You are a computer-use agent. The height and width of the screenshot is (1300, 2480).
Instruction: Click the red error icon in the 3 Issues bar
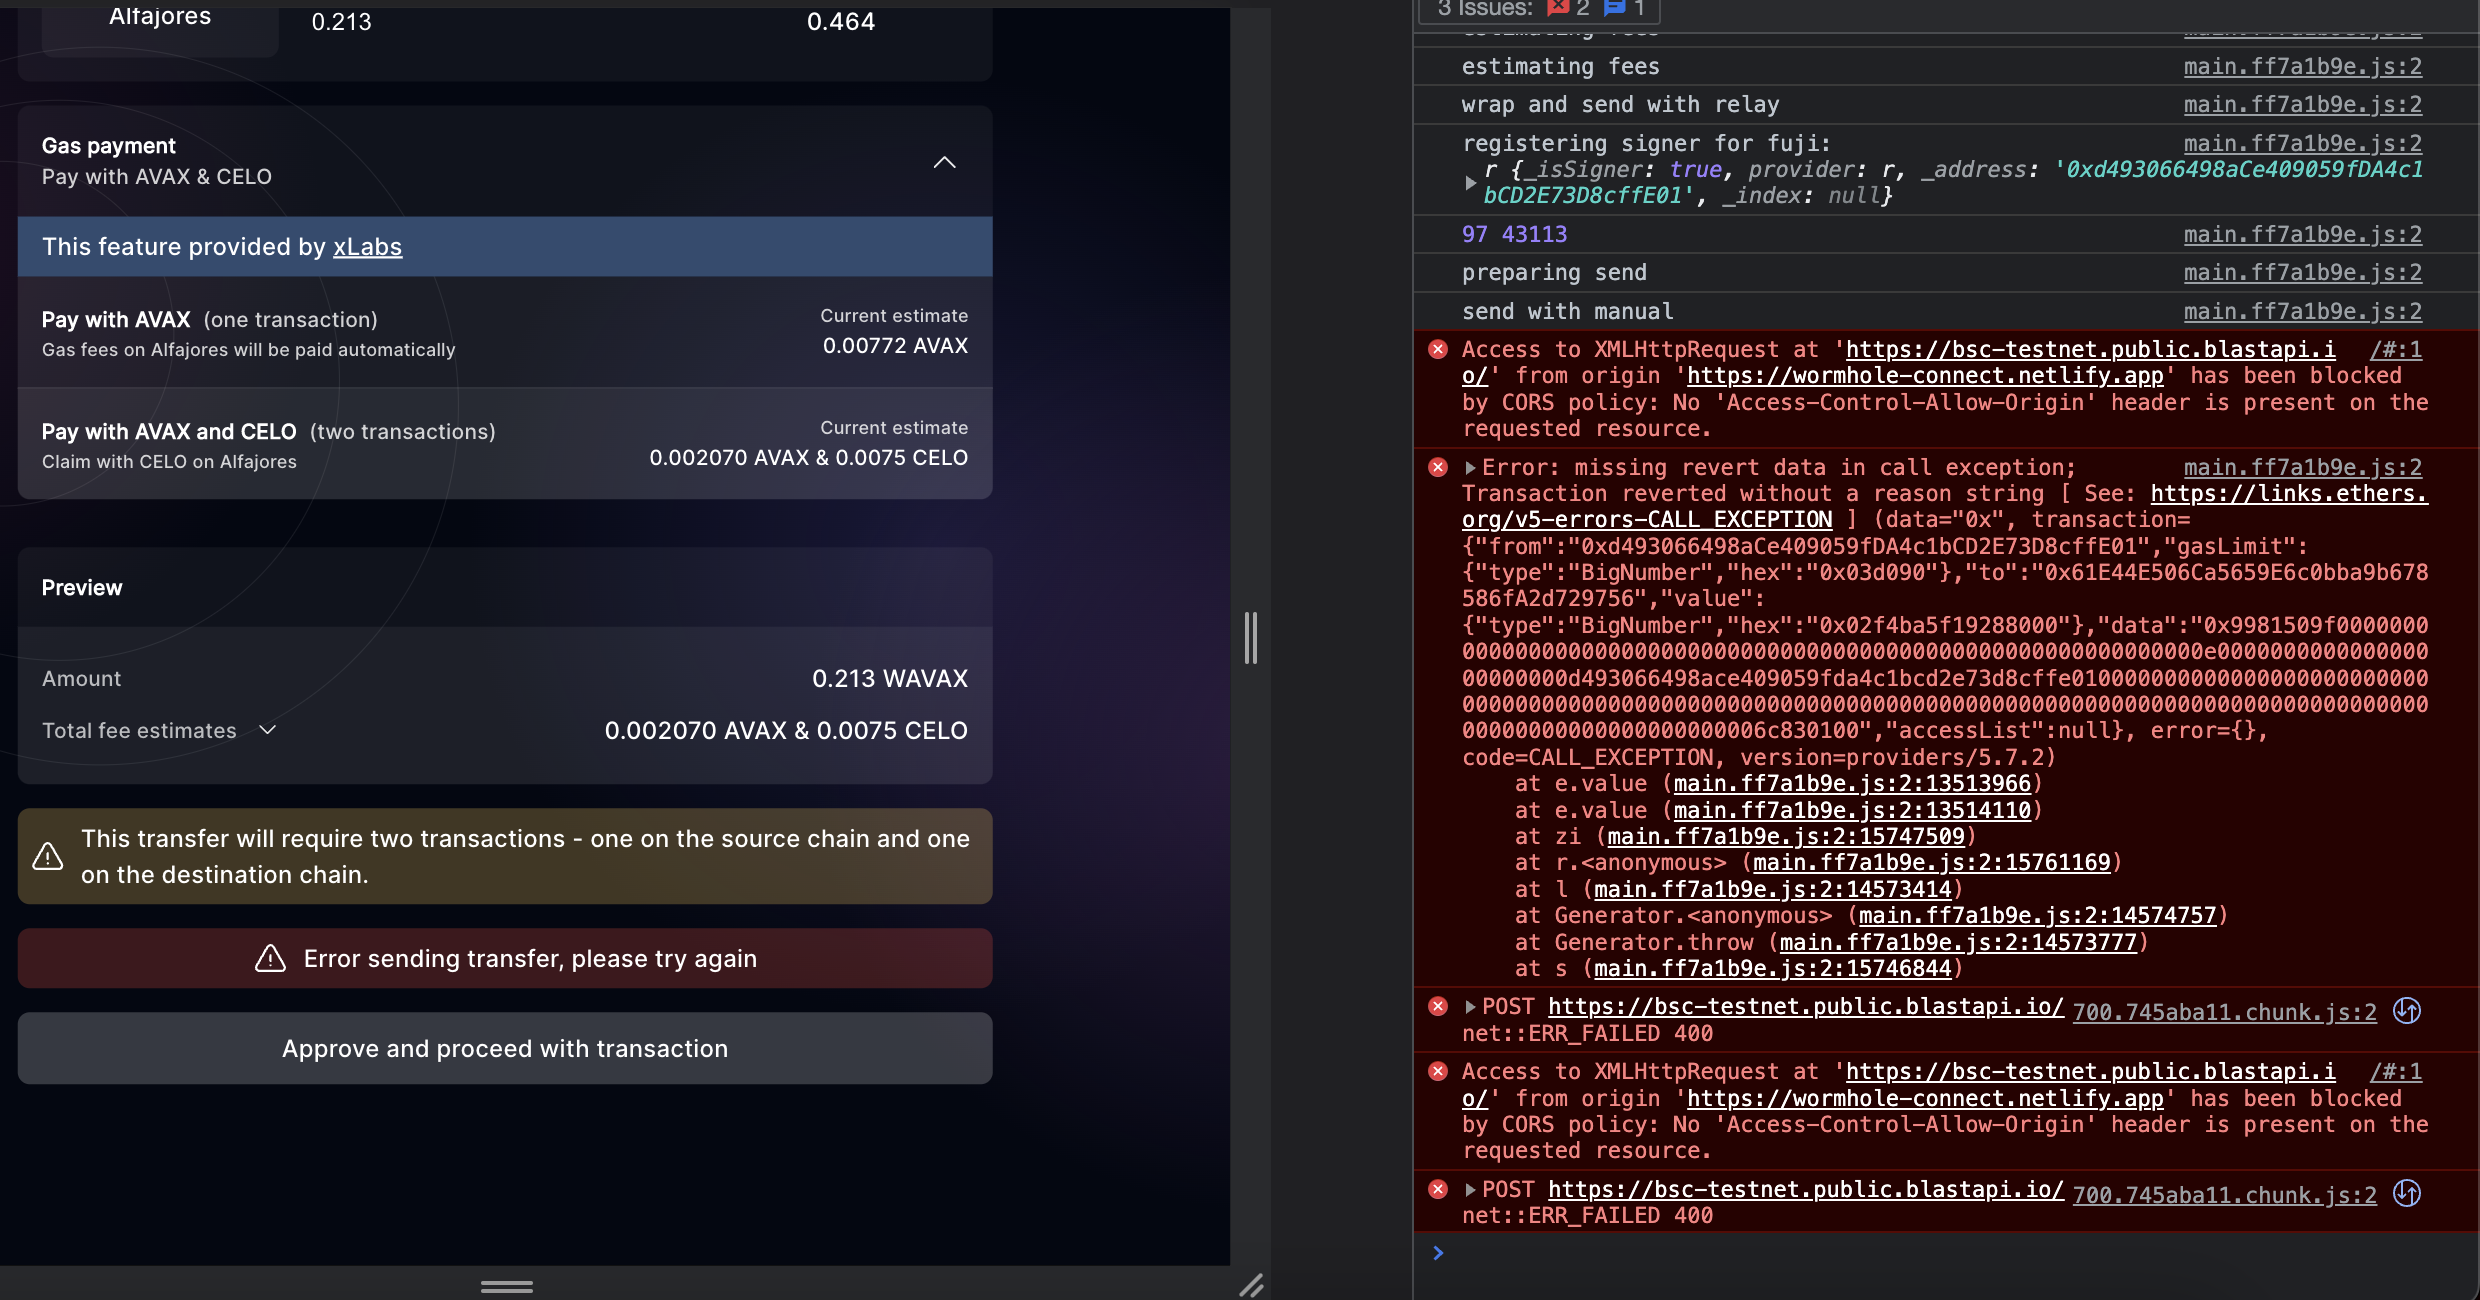tap(1558, 8)
